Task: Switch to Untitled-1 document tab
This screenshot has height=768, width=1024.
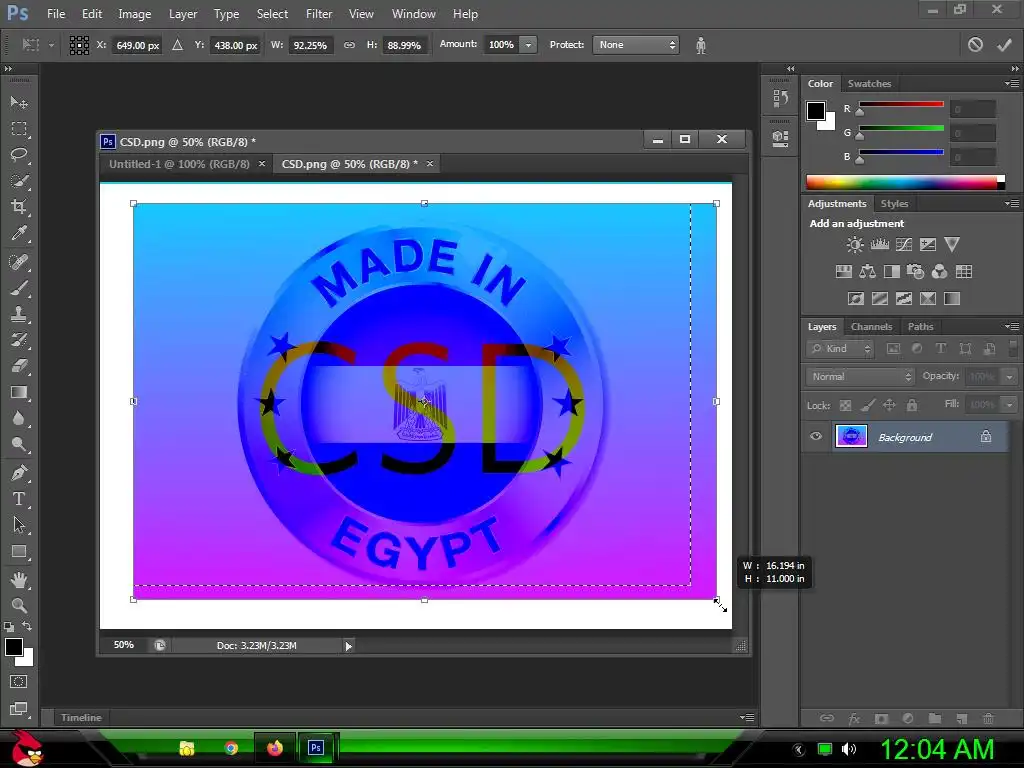Action: click(179, 164)
